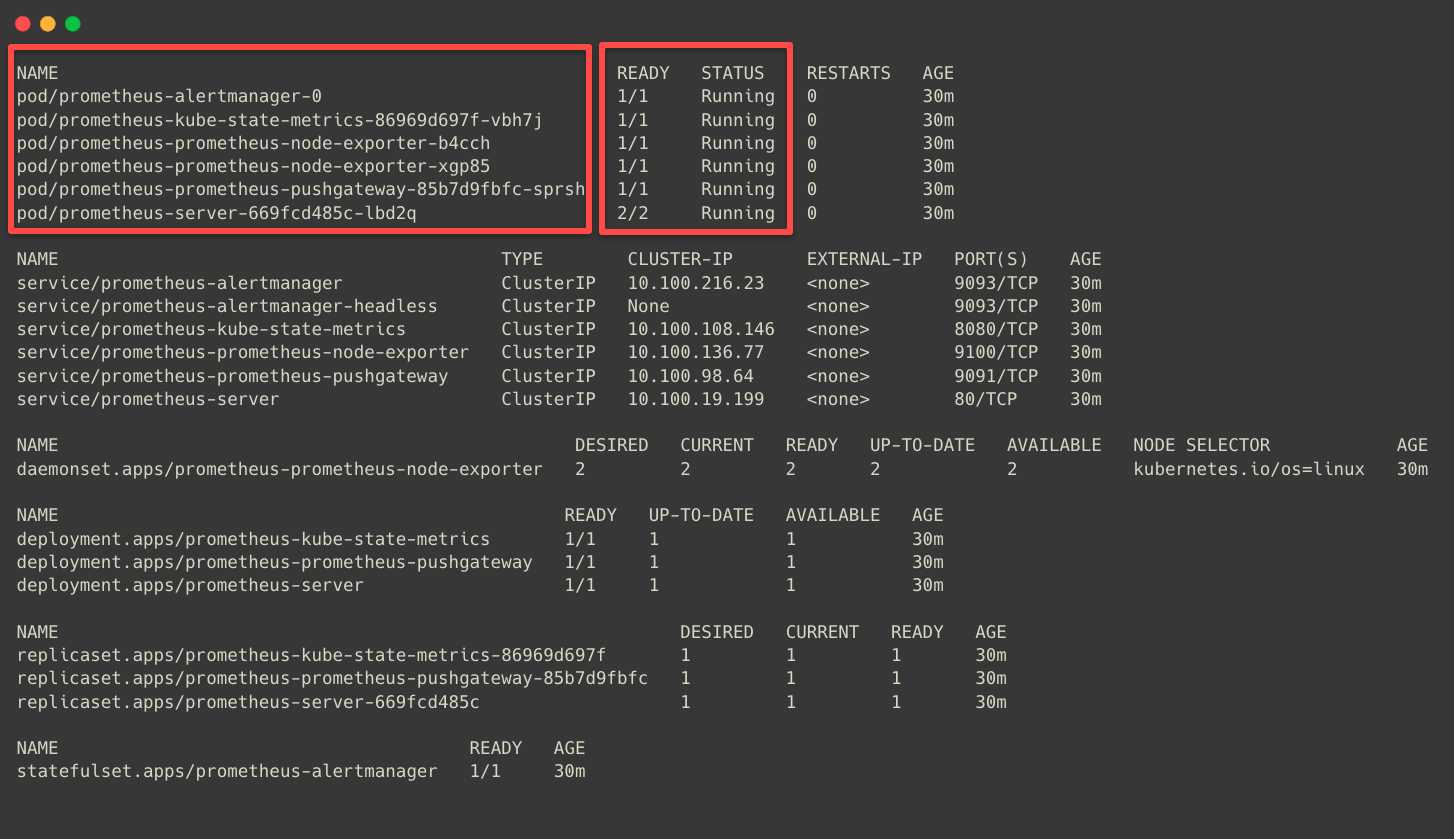This screenshot has height=839, width=1454.
Task: Click the service/prometheus-server row
Action: tap(148, 399)
